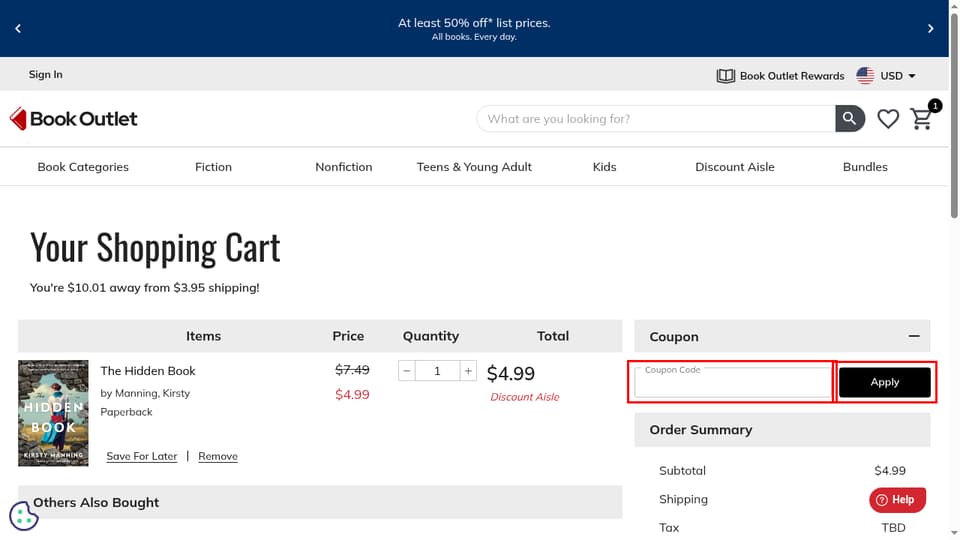
Task: Open the USD currency dropdown
Action: 898,76
